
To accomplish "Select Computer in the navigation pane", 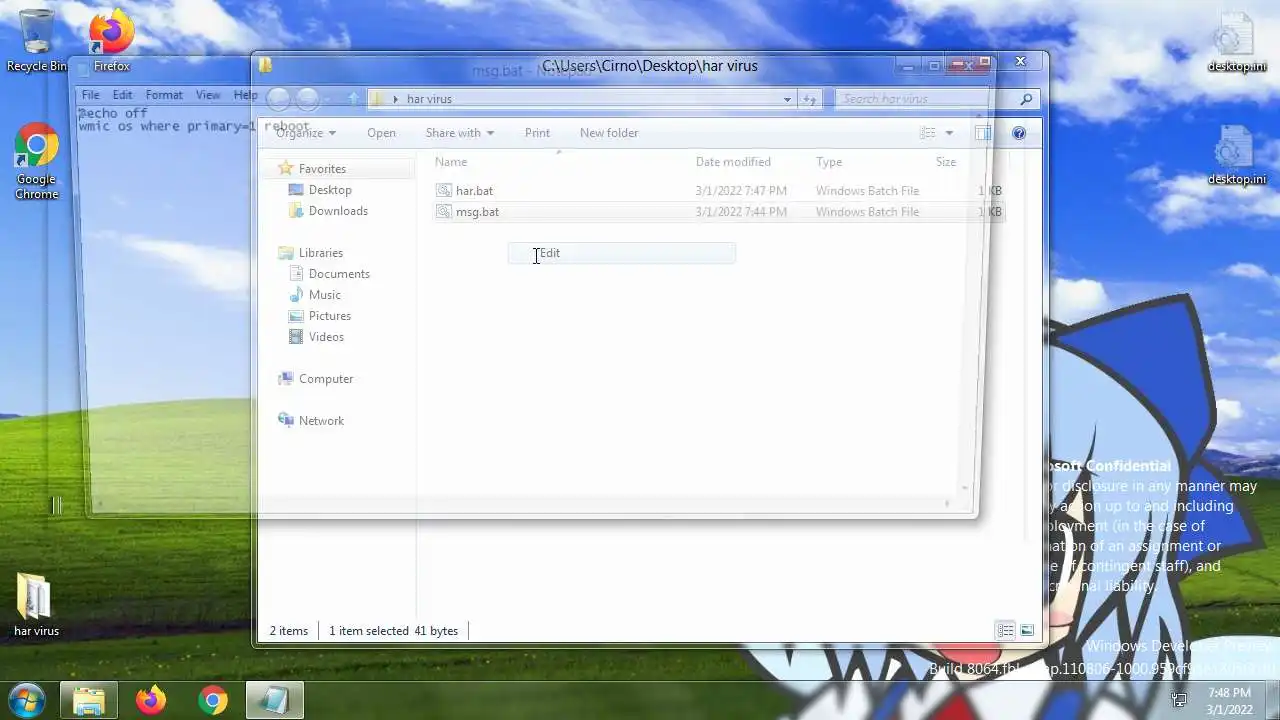I will 326,379.
